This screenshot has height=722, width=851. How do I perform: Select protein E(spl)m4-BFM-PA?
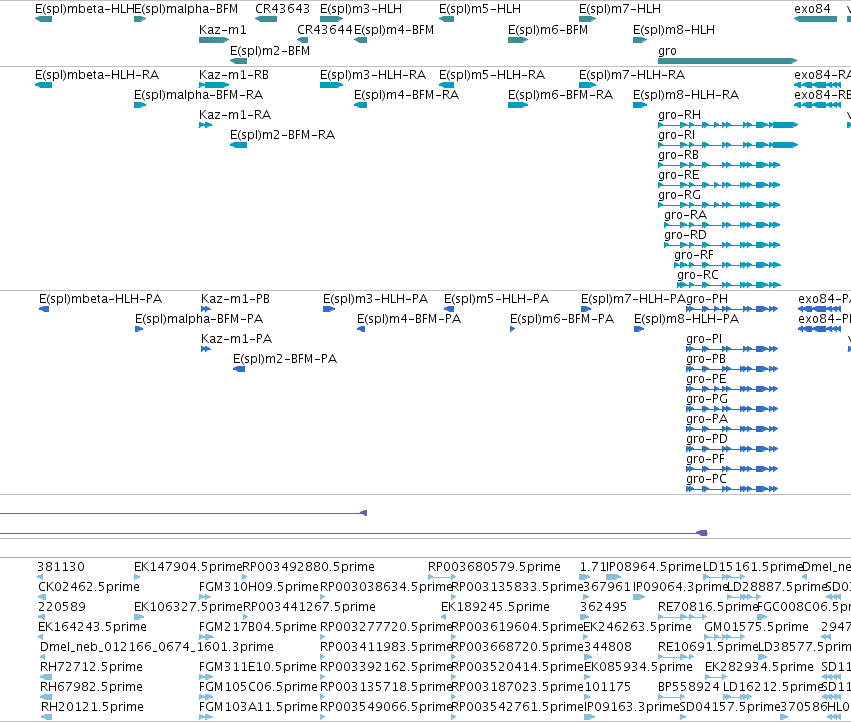tap(409, 319)
